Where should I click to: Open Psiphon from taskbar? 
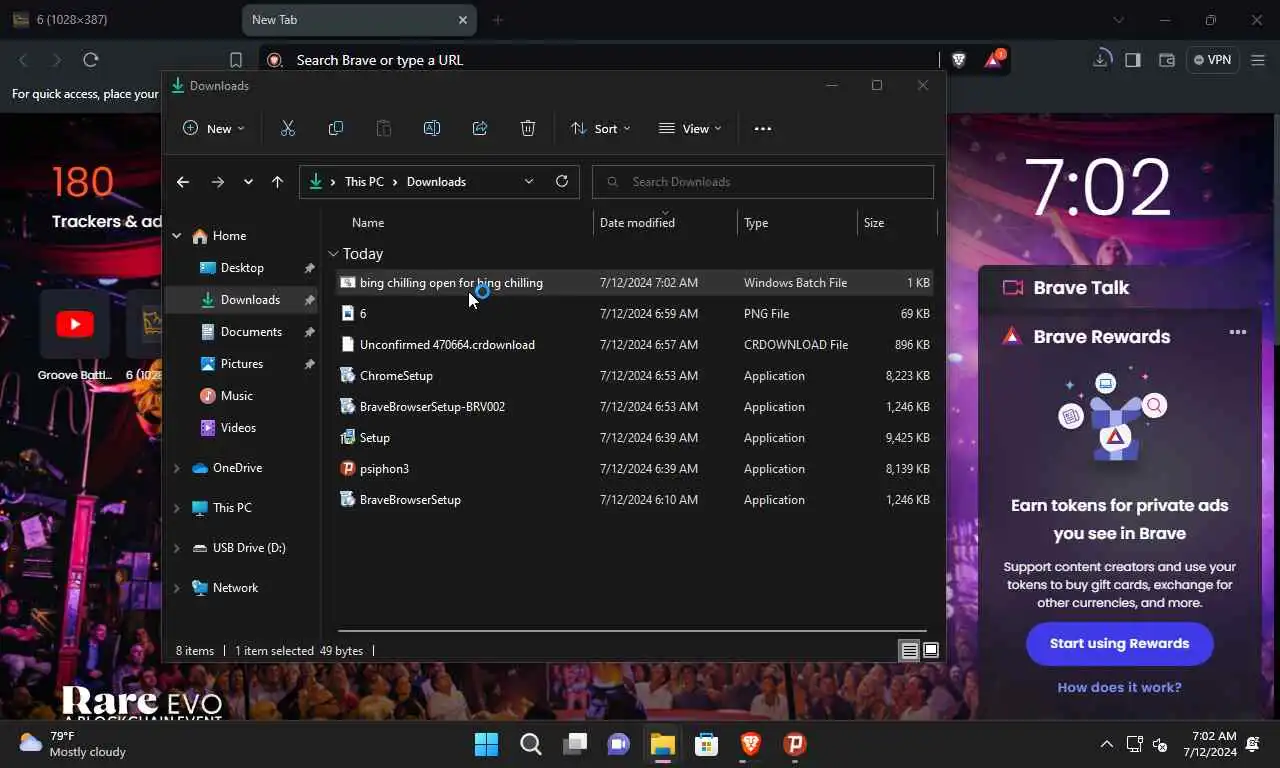tap(795, 744)
